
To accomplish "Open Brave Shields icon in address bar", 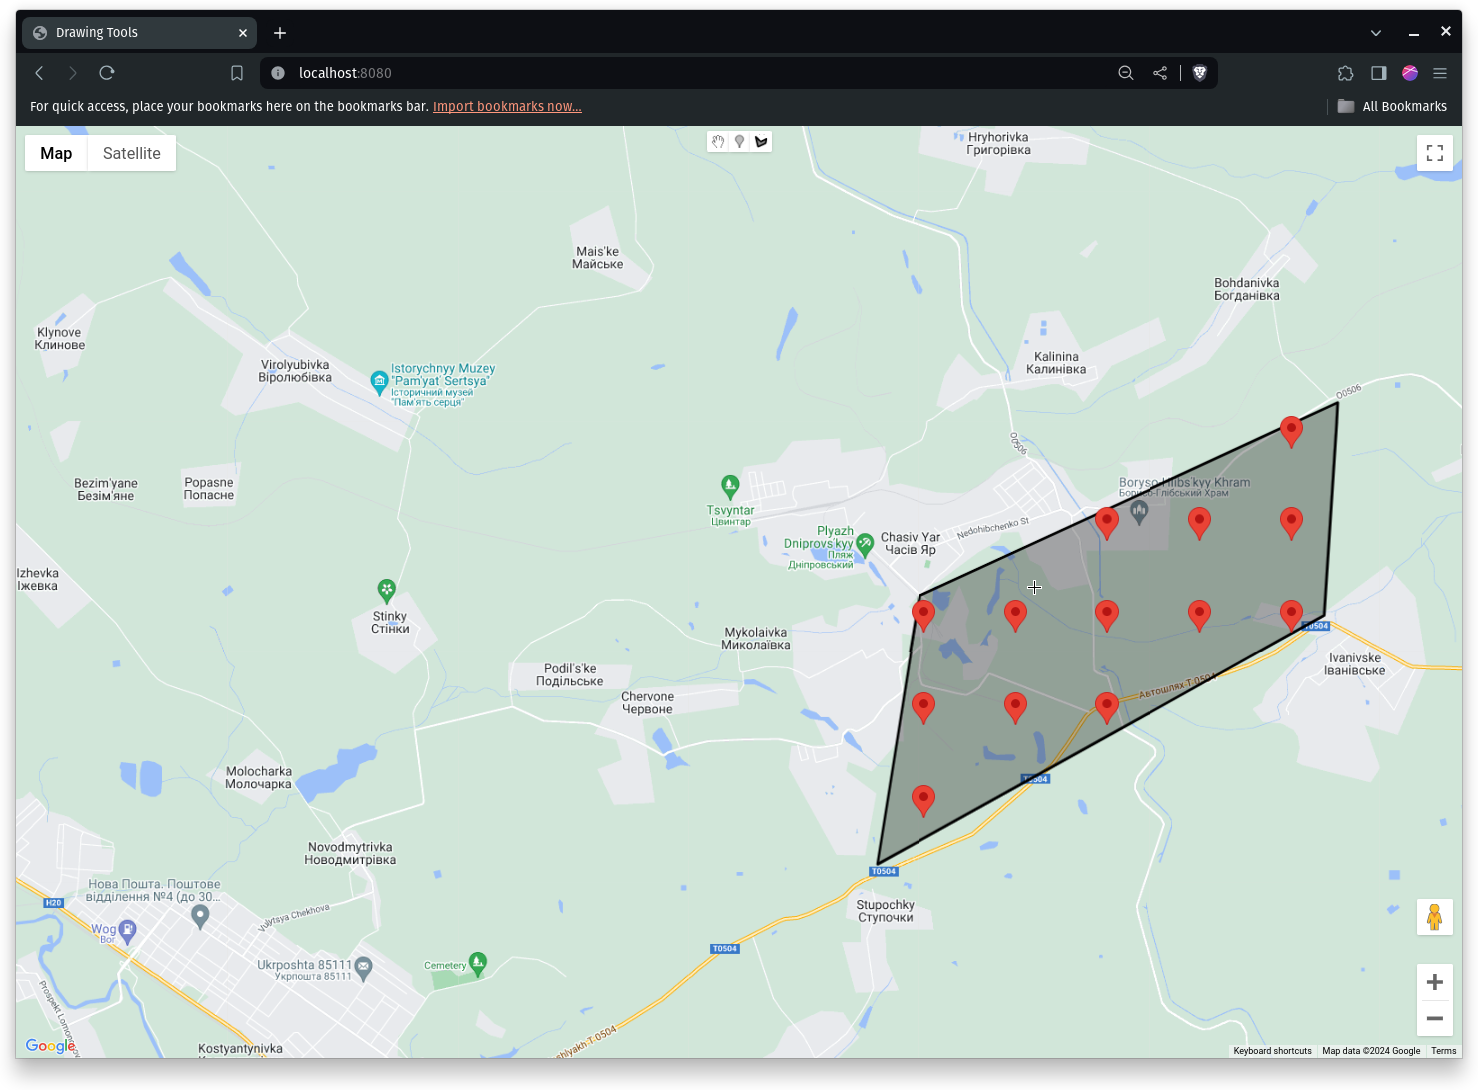I will [x=1200, y=73].
